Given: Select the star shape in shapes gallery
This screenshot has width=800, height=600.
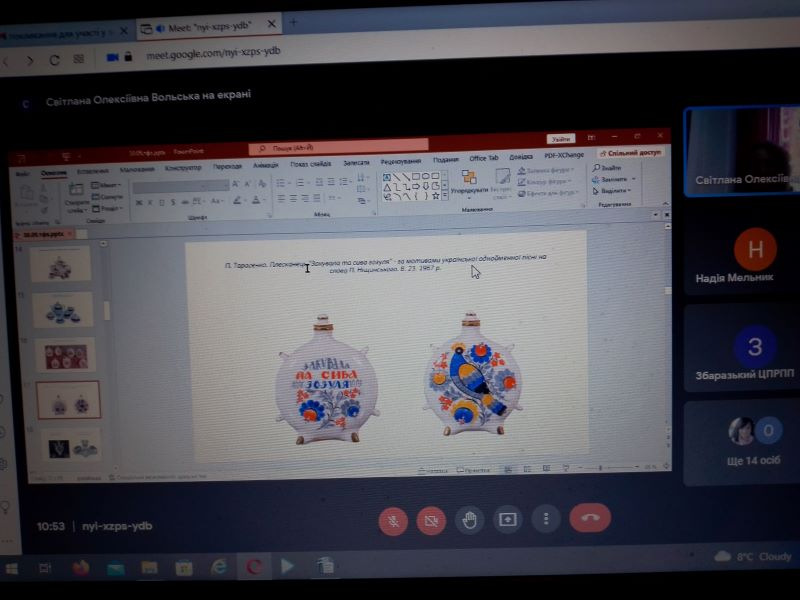Looking at the screenshot, I should [435, 196].
